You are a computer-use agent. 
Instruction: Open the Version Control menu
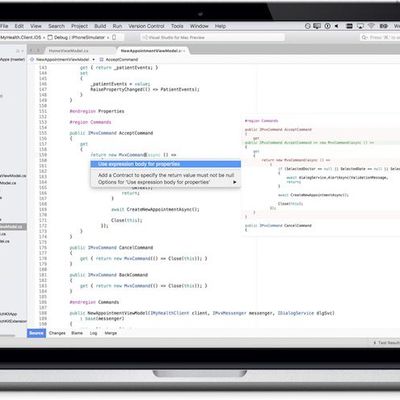click(146, 26)
